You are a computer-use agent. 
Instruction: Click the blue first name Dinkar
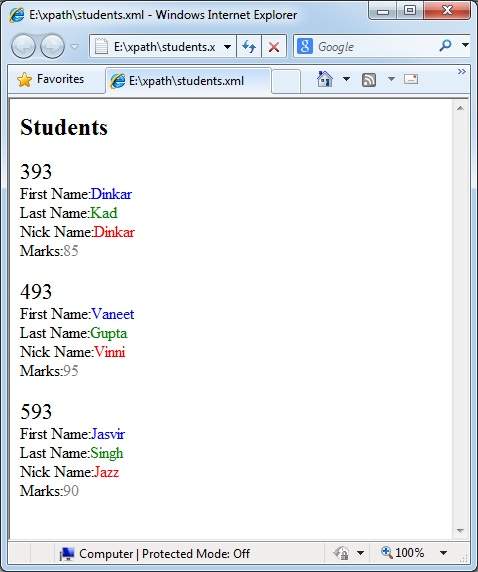[x=111, y=194]
